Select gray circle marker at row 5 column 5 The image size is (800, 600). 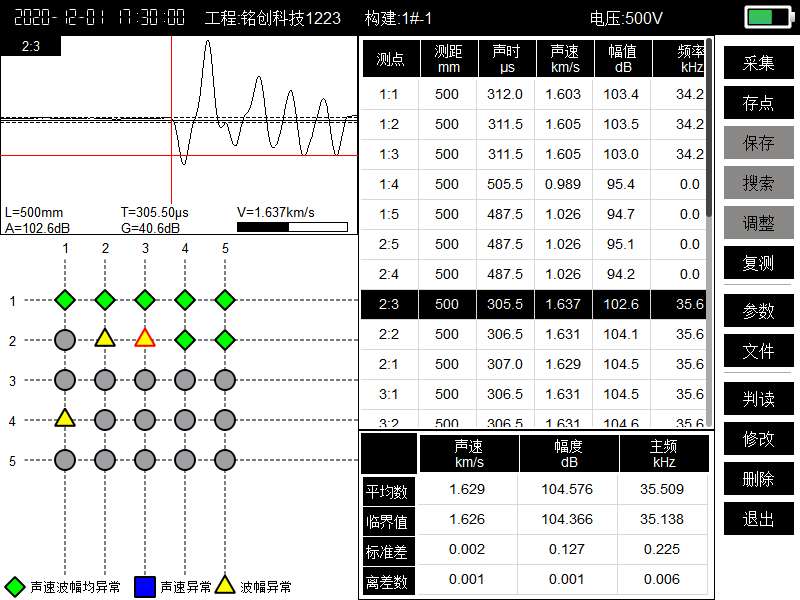(225, 460)
